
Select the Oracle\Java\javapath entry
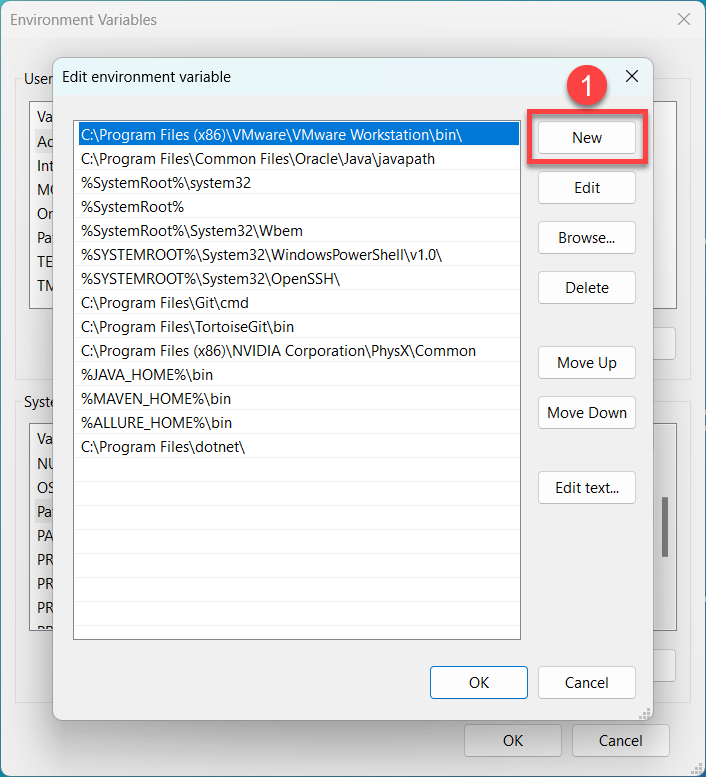click(x=299, y=159)
